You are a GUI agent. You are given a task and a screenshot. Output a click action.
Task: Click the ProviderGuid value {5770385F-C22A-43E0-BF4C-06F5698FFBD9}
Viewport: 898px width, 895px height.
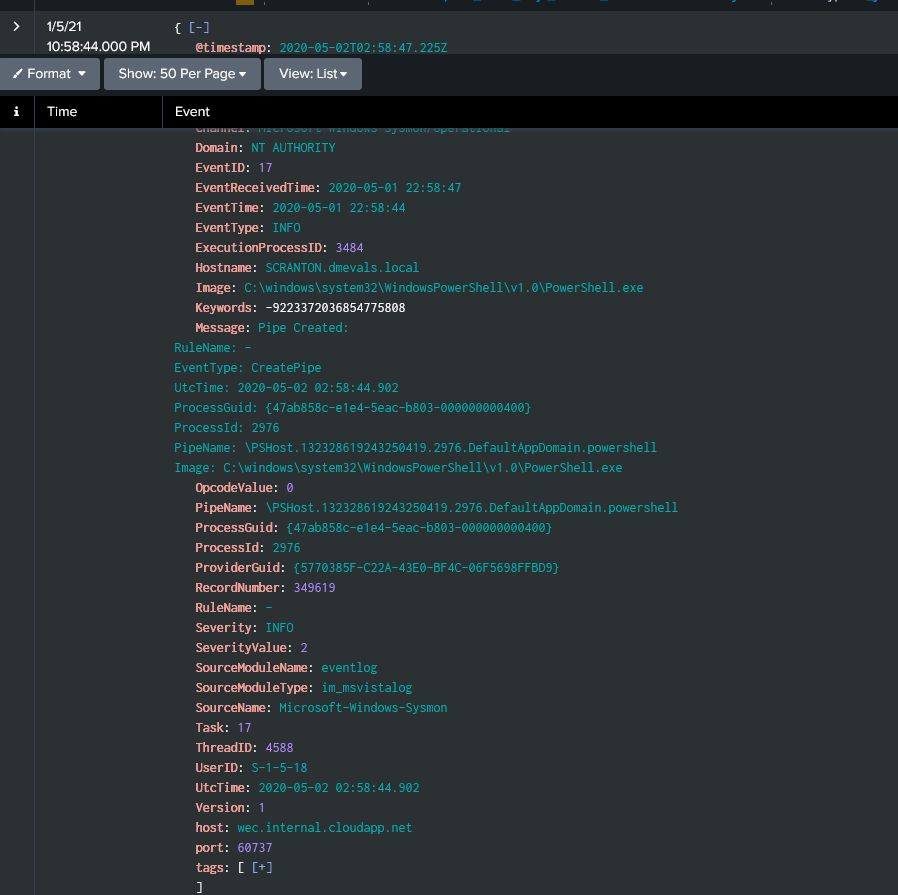[x=426, y=568]
